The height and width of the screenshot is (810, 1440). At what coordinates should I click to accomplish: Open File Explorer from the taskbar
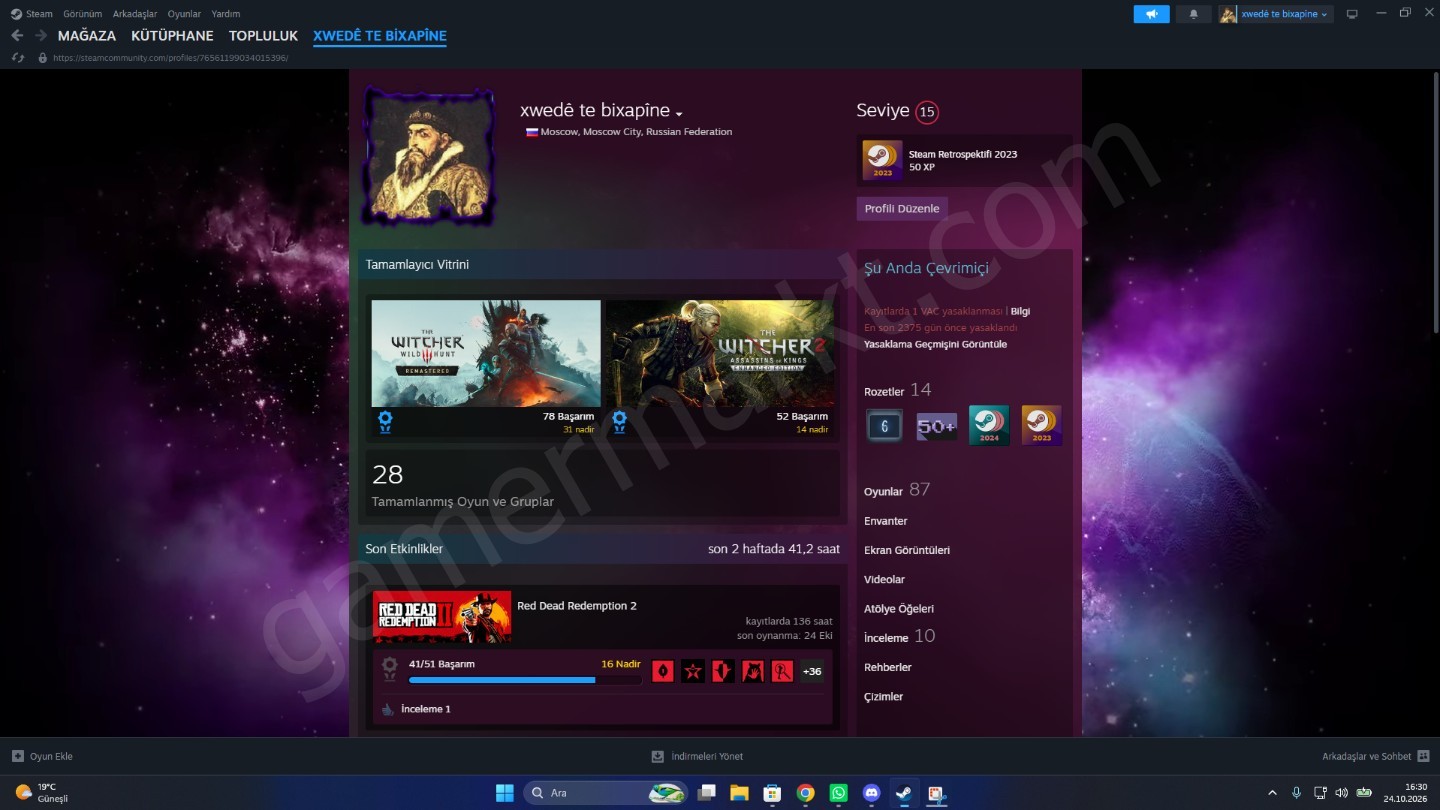click(x=739, y=793)
